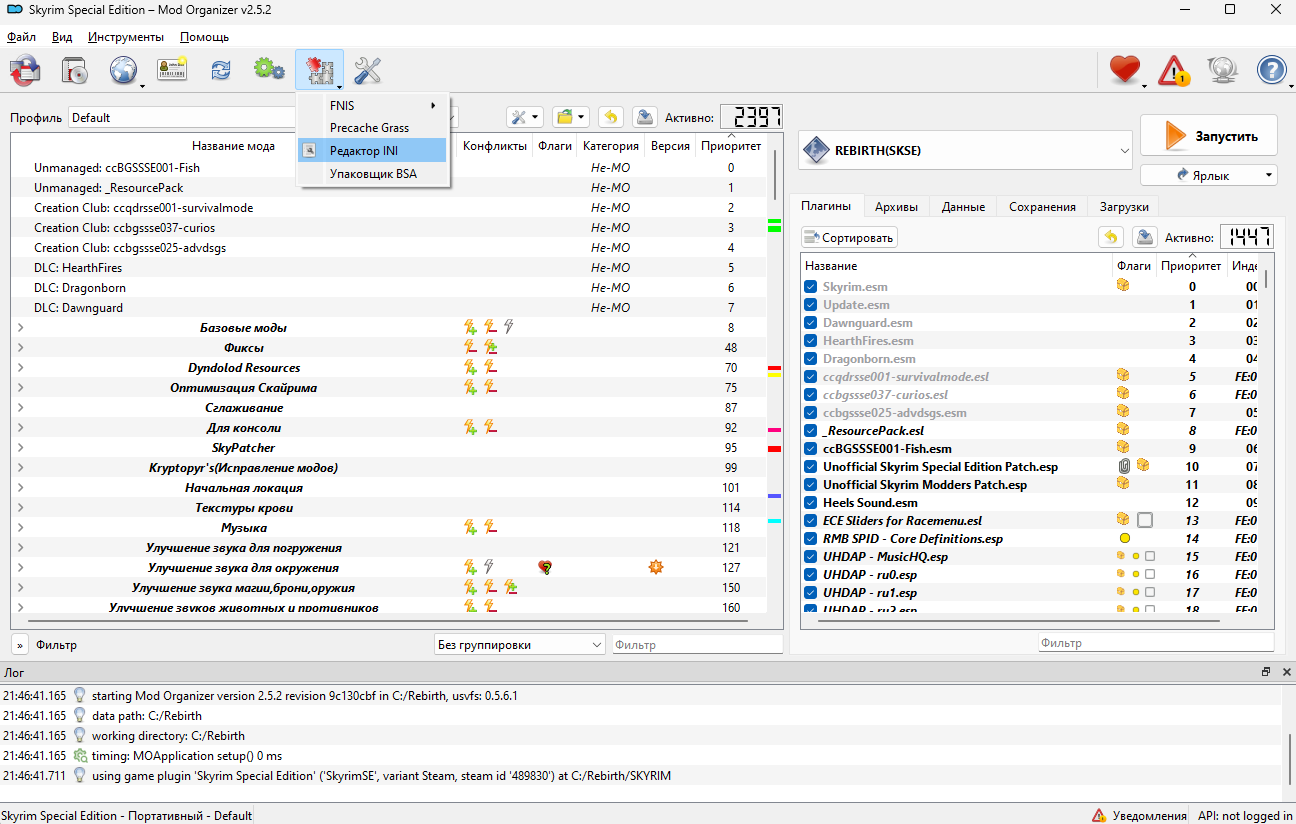
Task: Restore mod list backup using yellow arrow icon
Action: [611, 117]
